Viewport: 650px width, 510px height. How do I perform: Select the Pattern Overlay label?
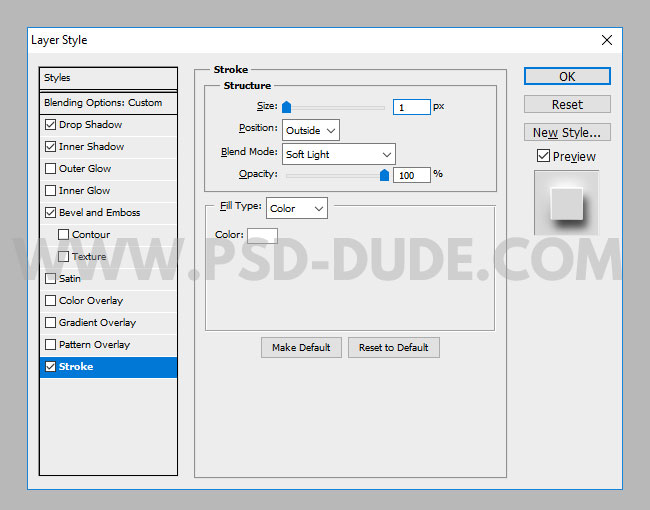pos(95,344)
